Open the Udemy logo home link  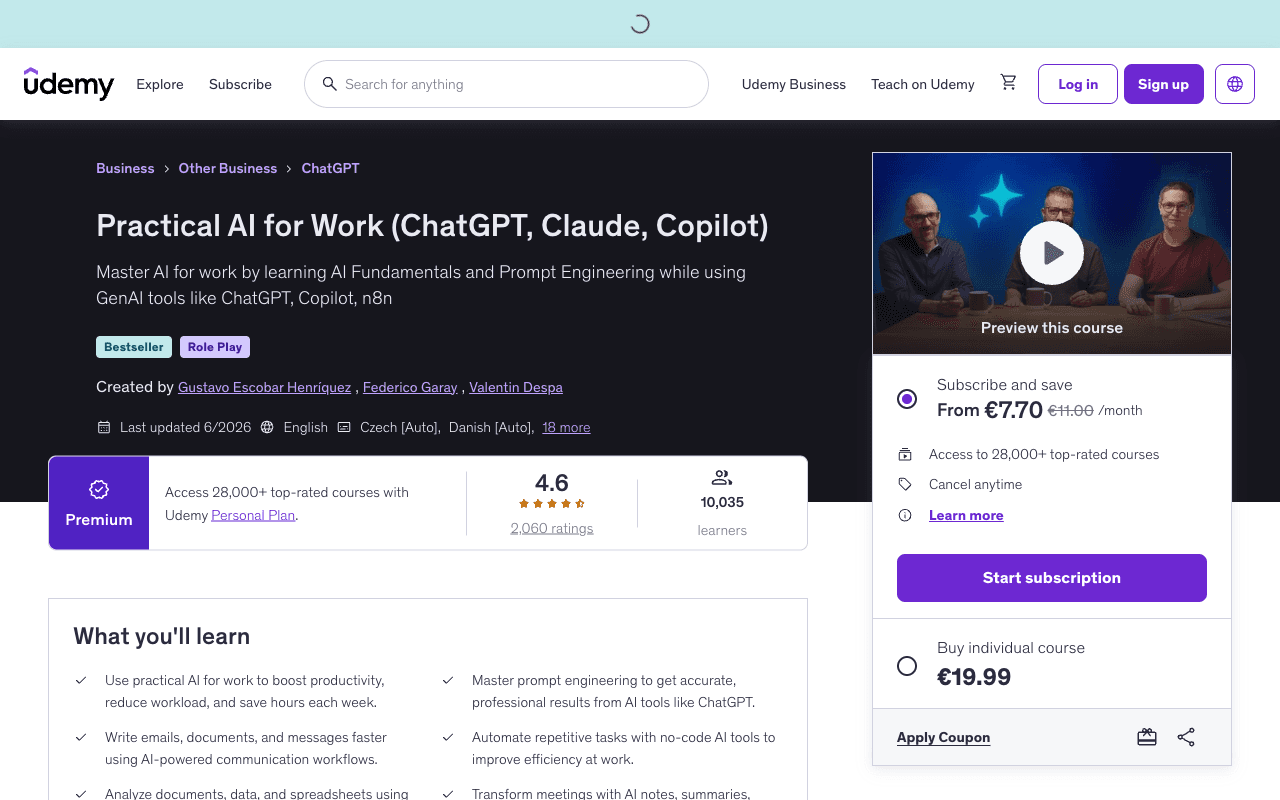[69, 84]
